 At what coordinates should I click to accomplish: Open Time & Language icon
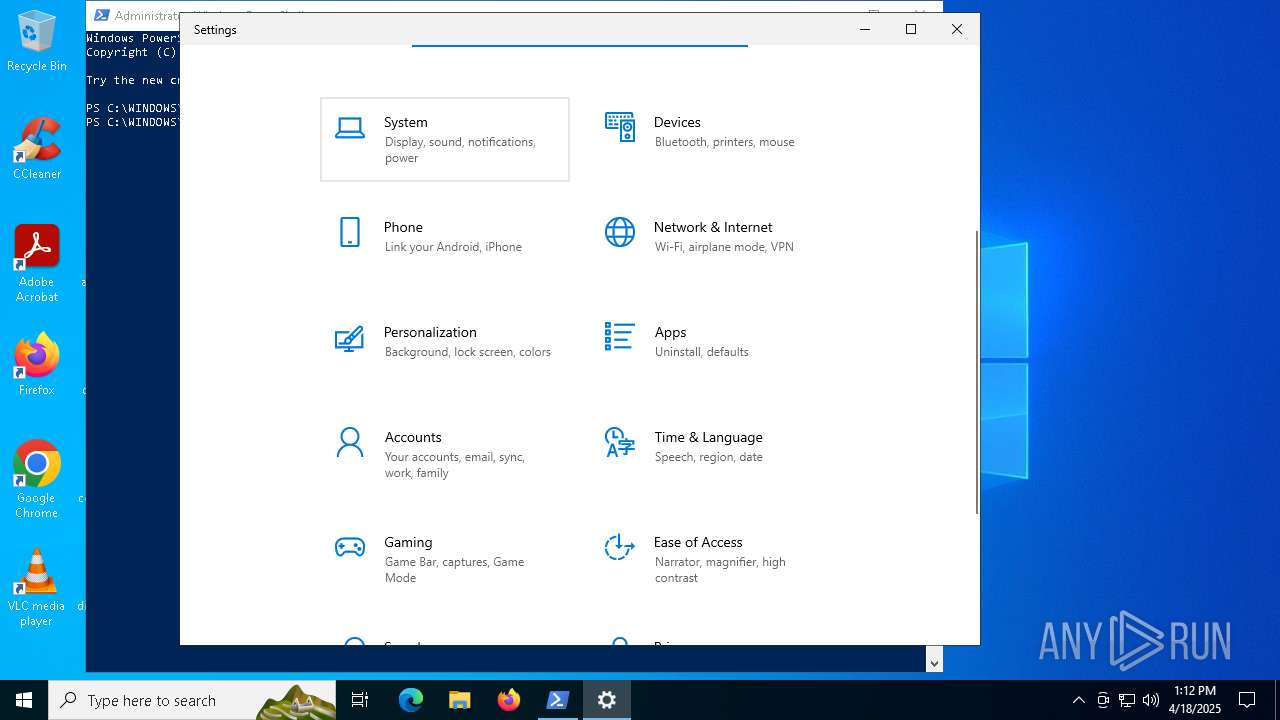coord(620,442)
